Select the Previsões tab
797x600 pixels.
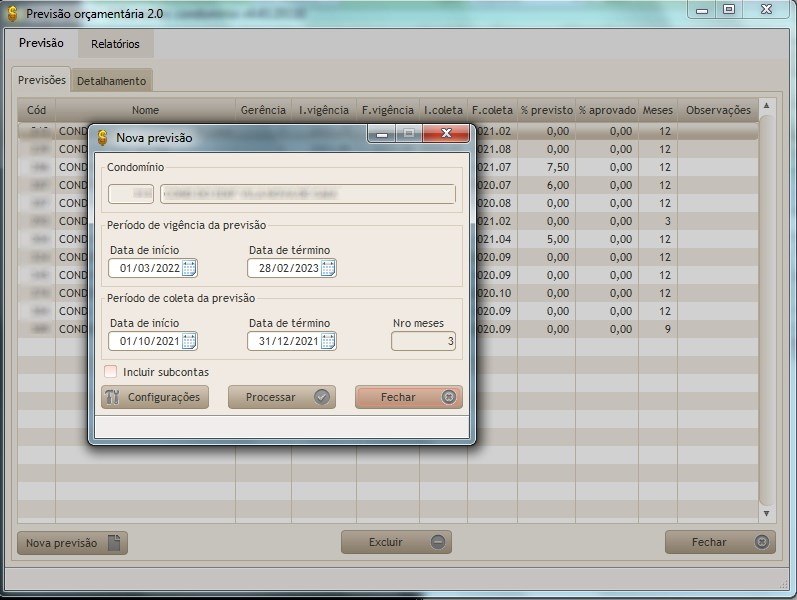[x=42, y=80]
